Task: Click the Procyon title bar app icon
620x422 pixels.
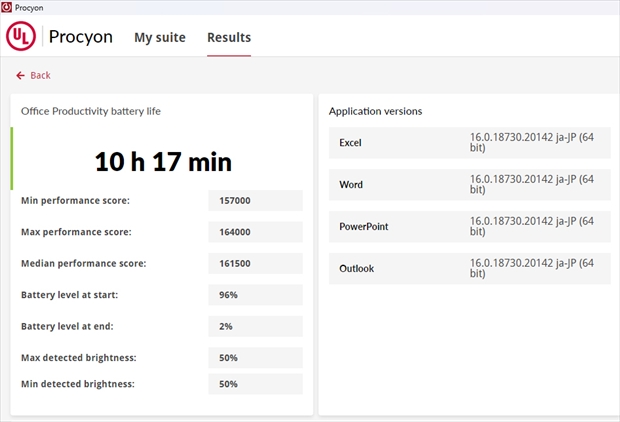Action: click(x=7, y=7)
